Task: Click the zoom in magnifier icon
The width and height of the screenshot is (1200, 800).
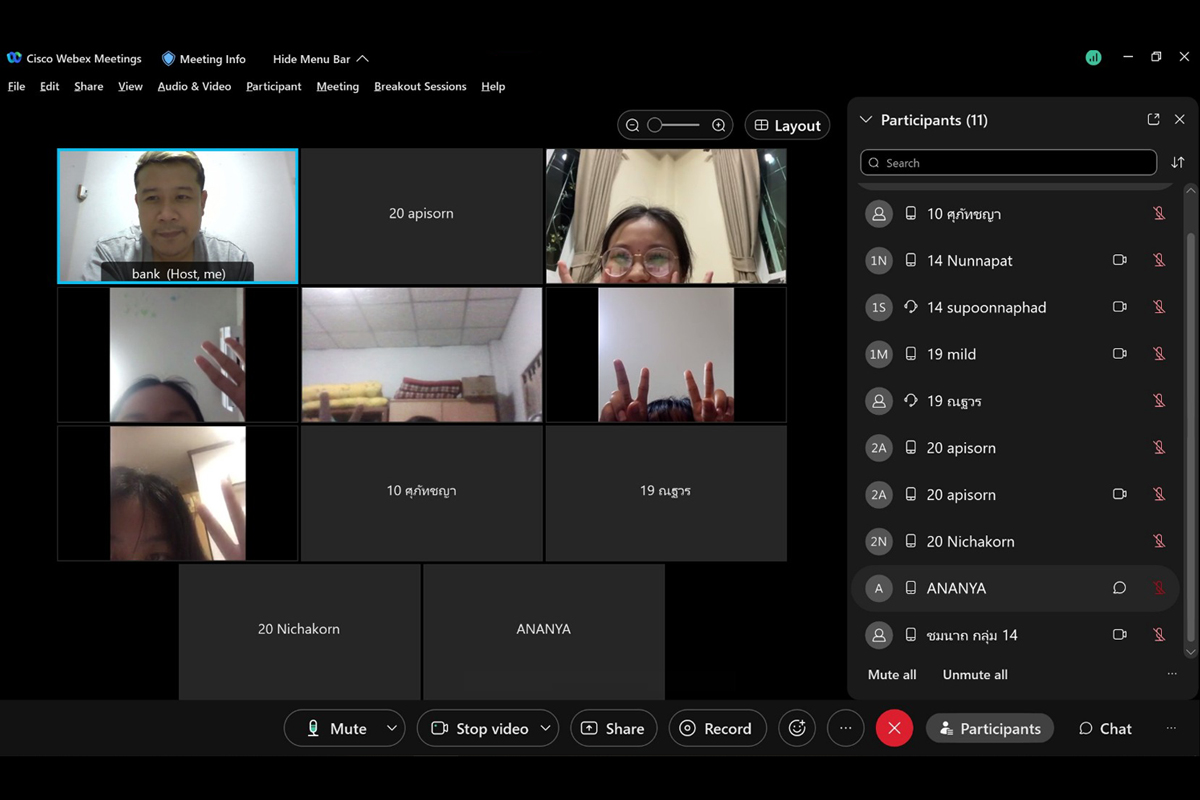Action: click(718, 125)
